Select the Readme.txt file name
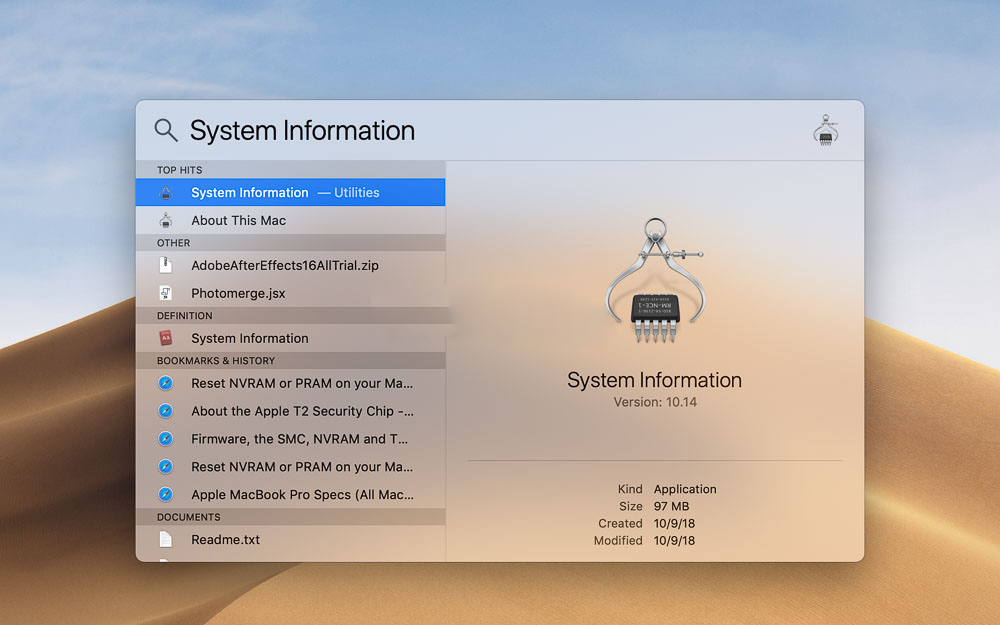Image resolution: width=1000 pixels, height=625 pixels. tap(226, 540)
